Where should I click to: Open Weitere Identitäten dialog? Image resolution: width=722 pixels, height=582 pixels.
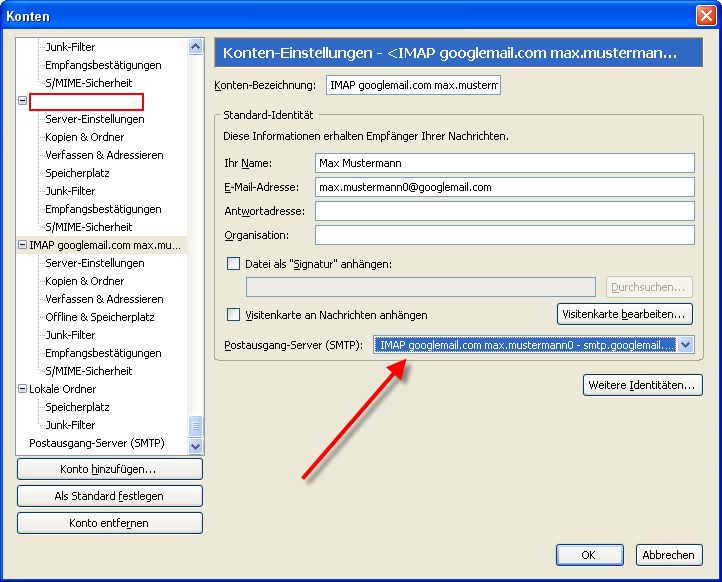[x=642, y=385]
